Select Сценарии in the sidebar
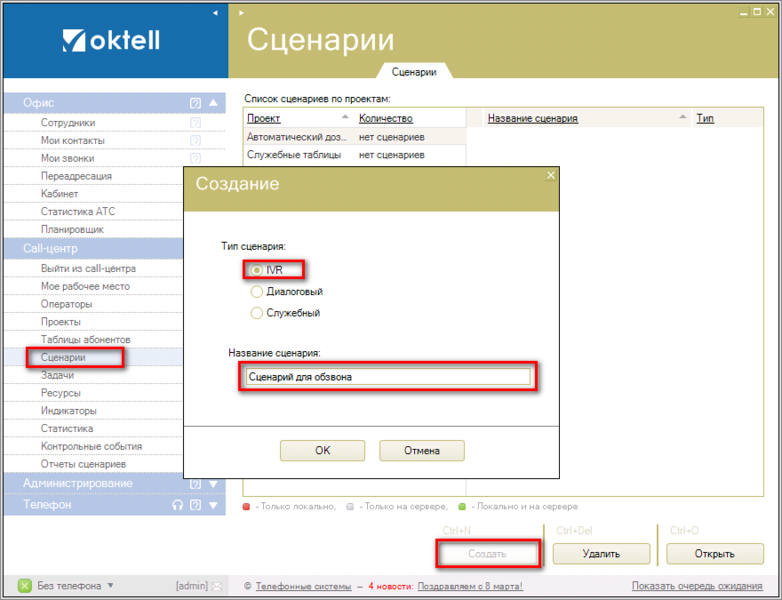Viewport: 782px width, 600px height. point(63,358)
